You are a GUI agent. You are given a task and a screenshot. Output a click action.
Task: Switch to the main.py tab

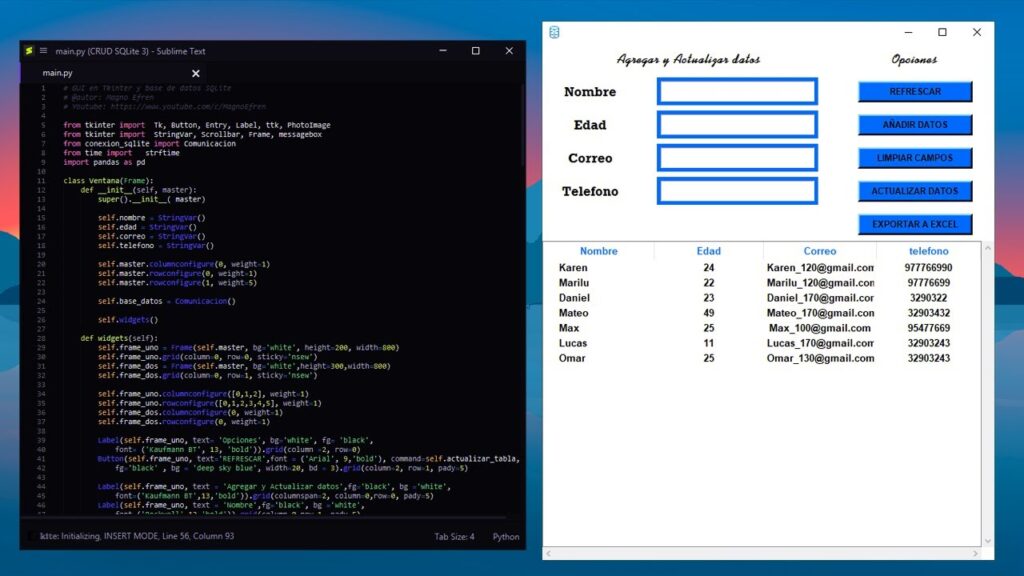coord(57,73)
